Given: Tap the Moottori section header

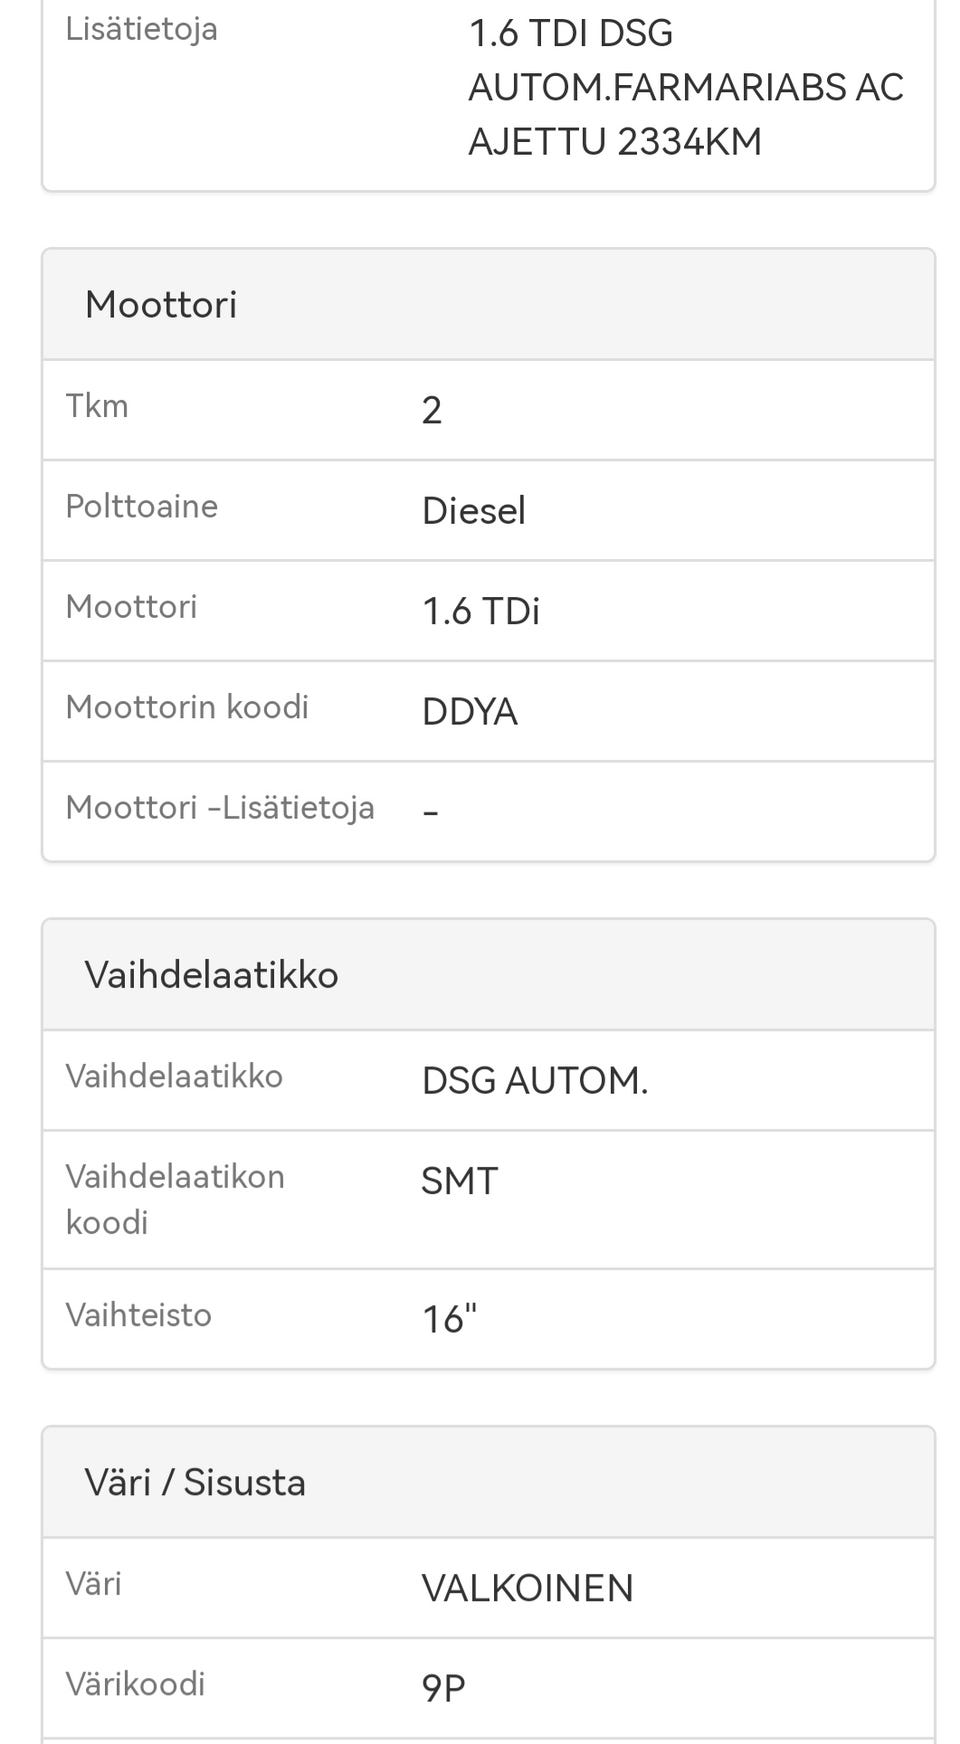Looking at the screenshot, I should point(161,304).
